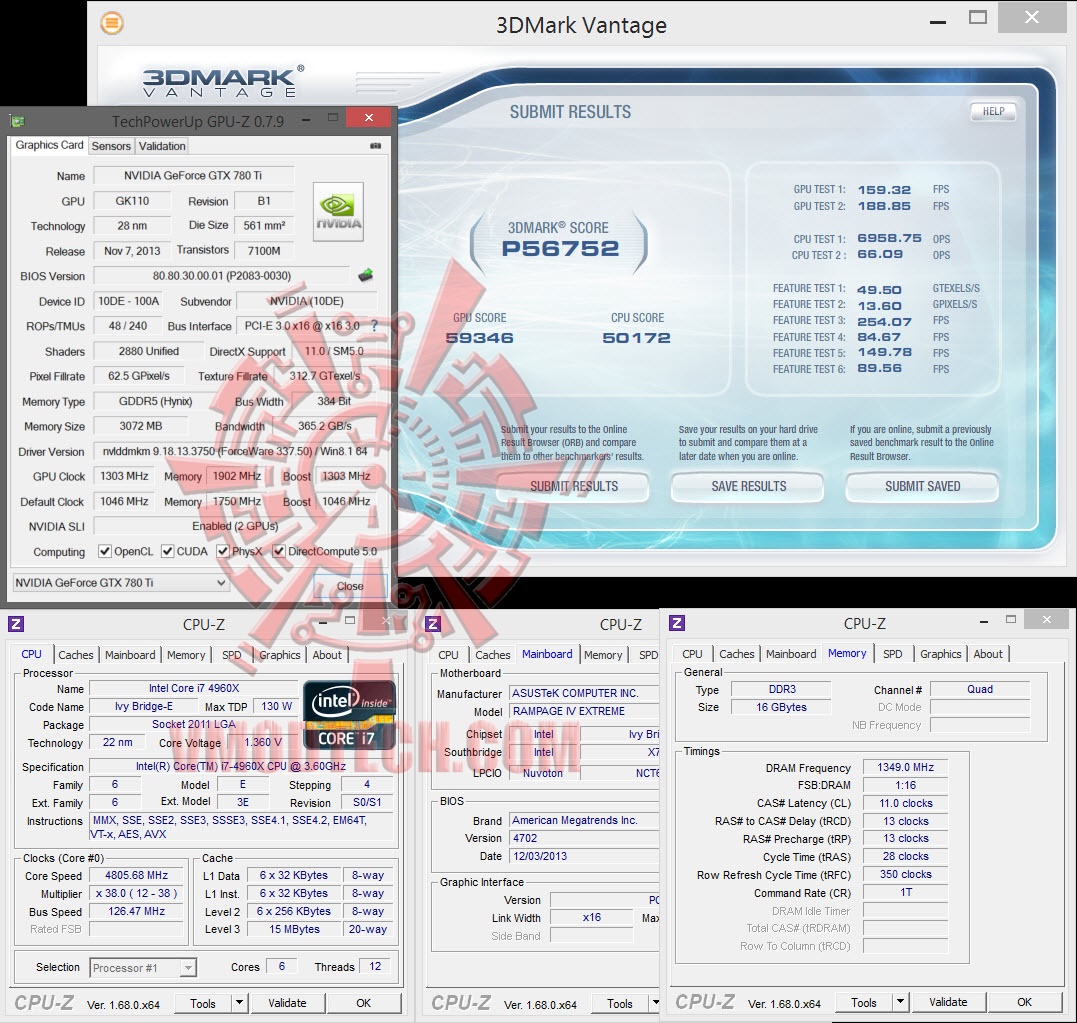Image resolution: width=1077 pixels, height=1023 pixels.
Task: Click the SUBMIT SAVED button
Action: [x=922, y=486]
